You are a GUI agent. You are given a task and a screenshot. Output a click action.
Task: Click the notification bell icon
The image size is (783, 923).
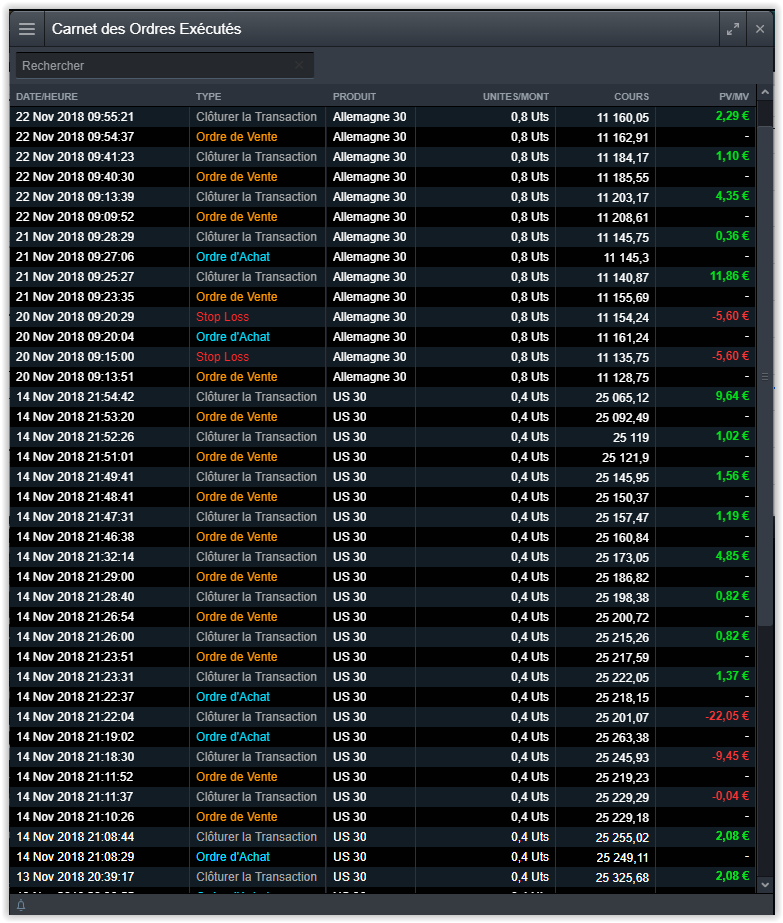[x=21, y=905]
